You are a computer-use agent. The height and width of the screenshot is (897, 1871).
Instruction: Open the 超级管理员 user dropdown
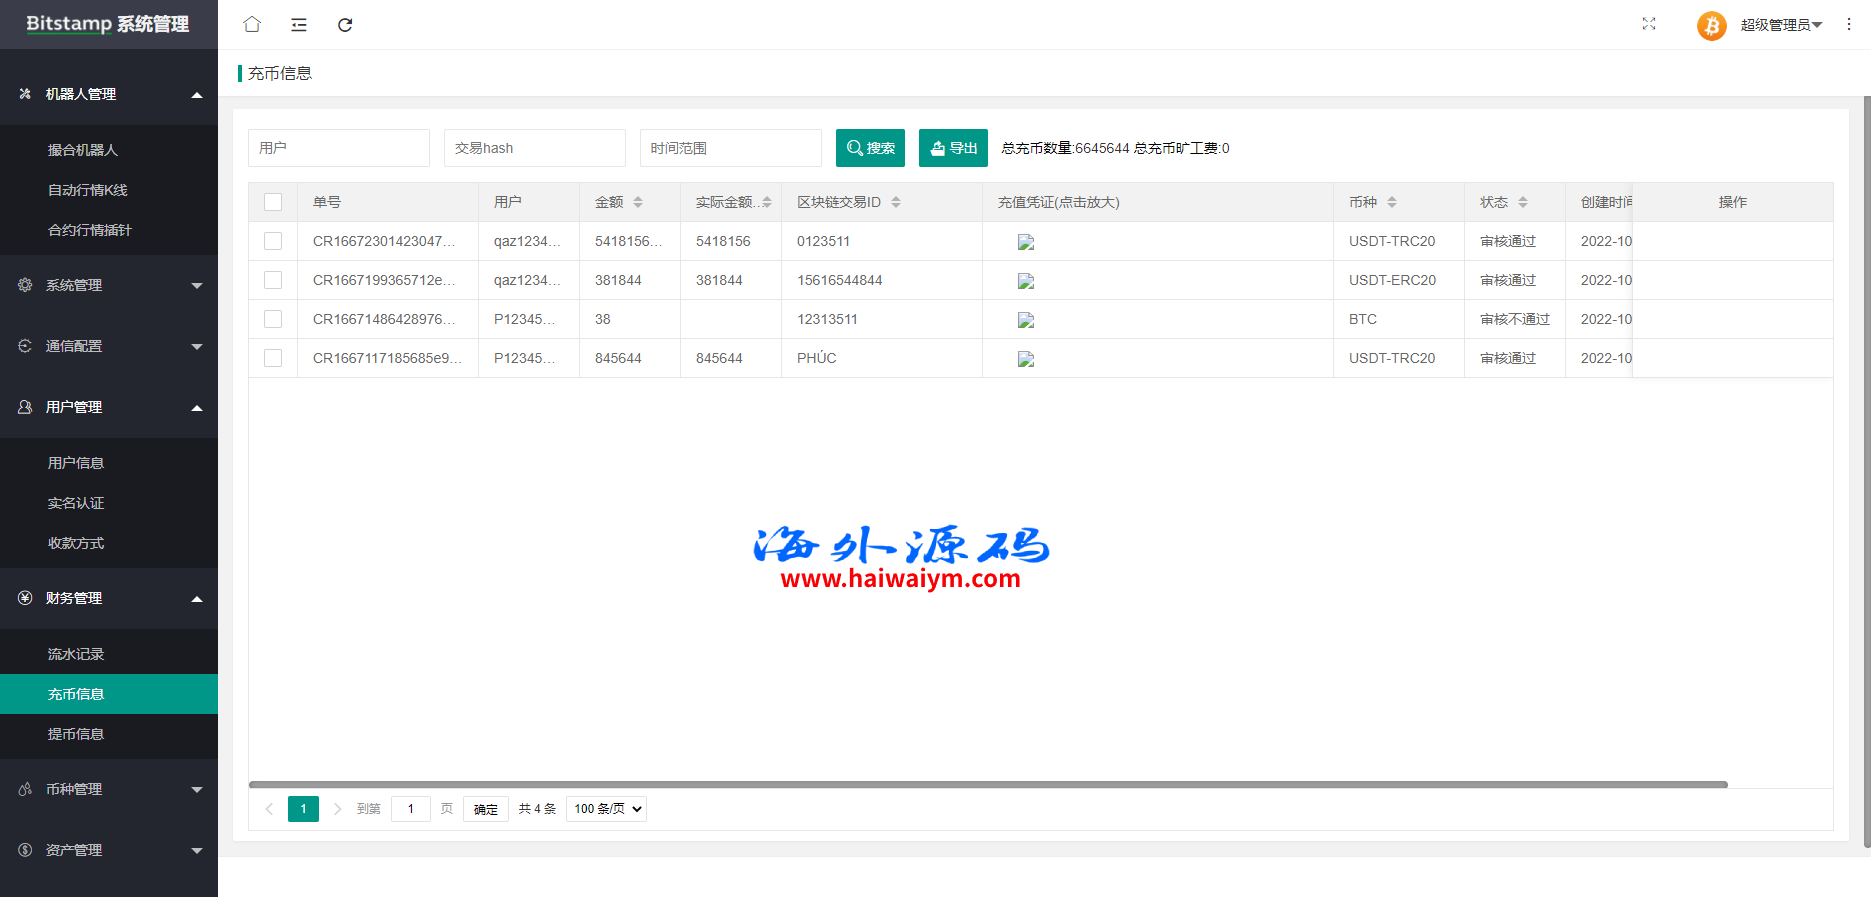click(1781, 25)
